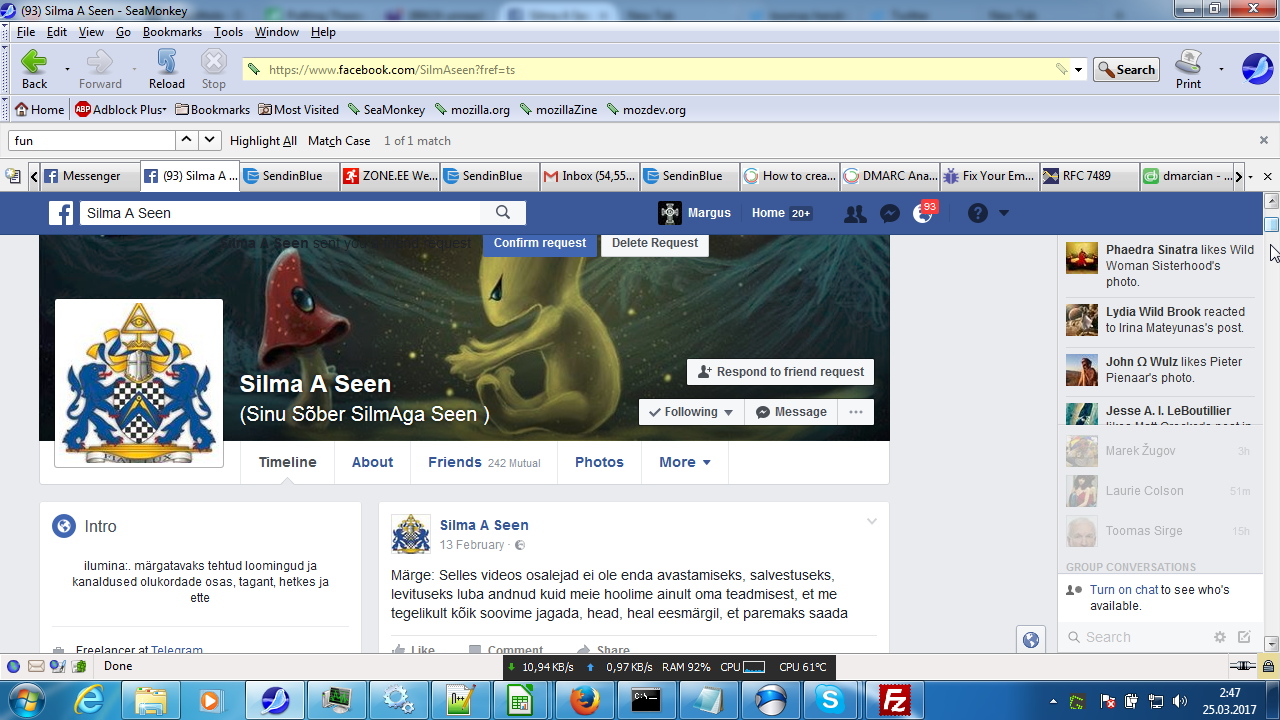Screen dimensions: 1280x720
Task: Go to Home from the bookmarks toolbar
Action: (39, 110)
